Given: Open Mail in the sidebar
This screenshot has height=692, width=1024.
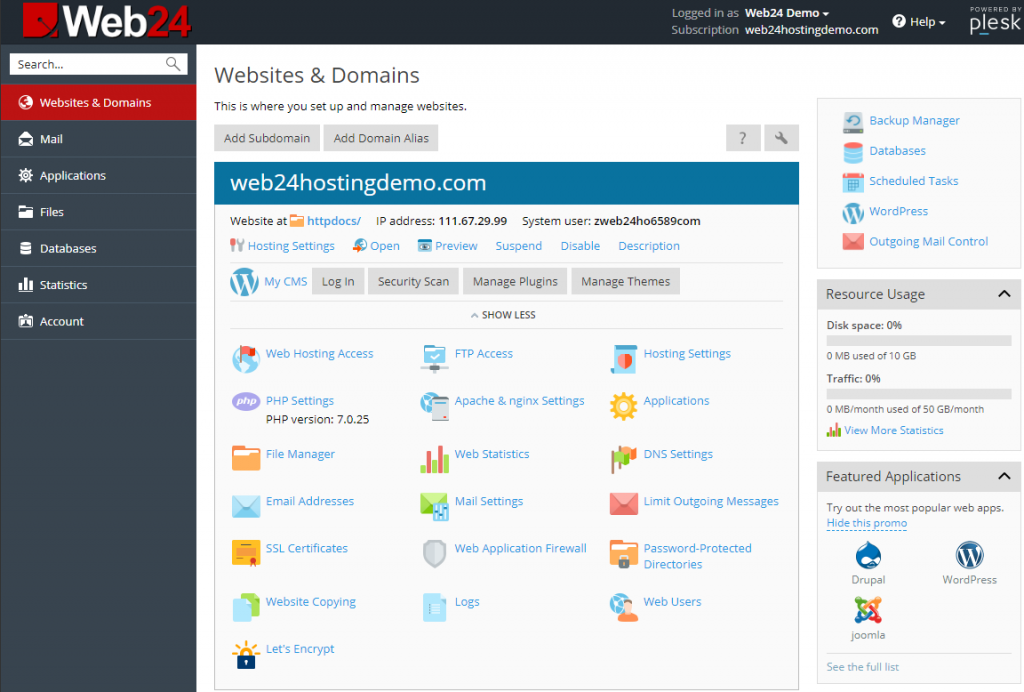Looking at the screenshot, I should point(99,139).
